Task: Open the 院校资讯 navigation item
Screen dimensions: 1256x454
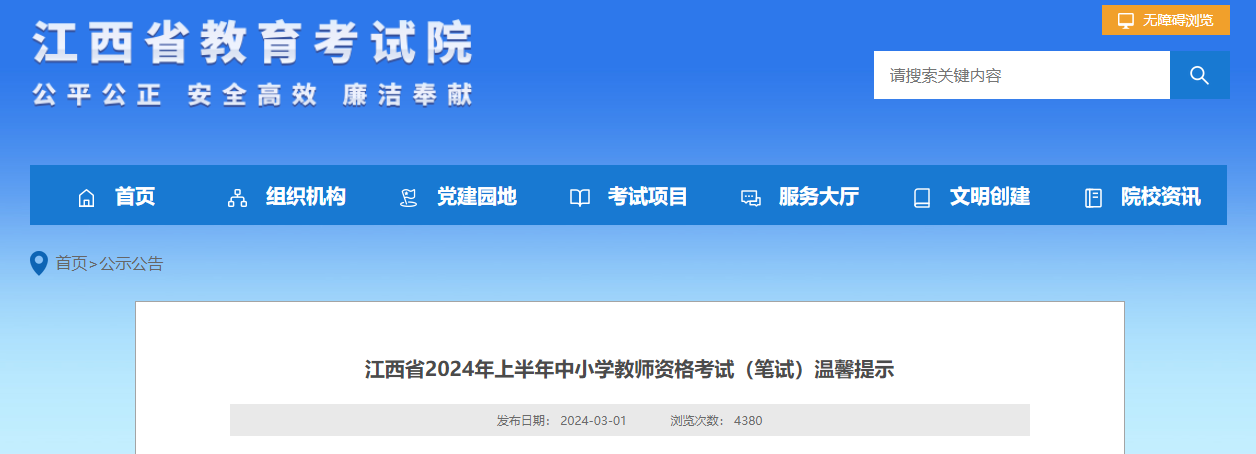Action: point(1161,197)
